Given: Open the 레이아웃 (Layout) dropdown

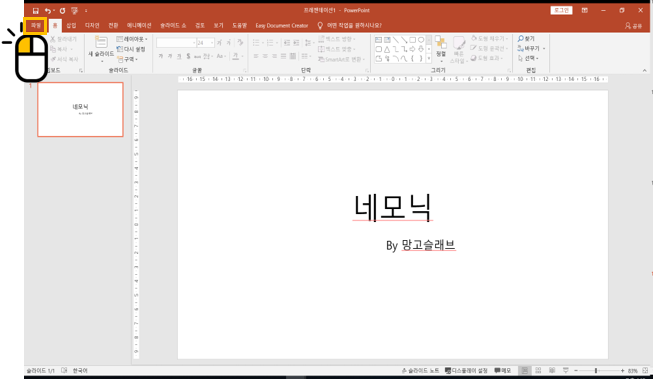Looking at the screenshot, I should pos(132,39).
